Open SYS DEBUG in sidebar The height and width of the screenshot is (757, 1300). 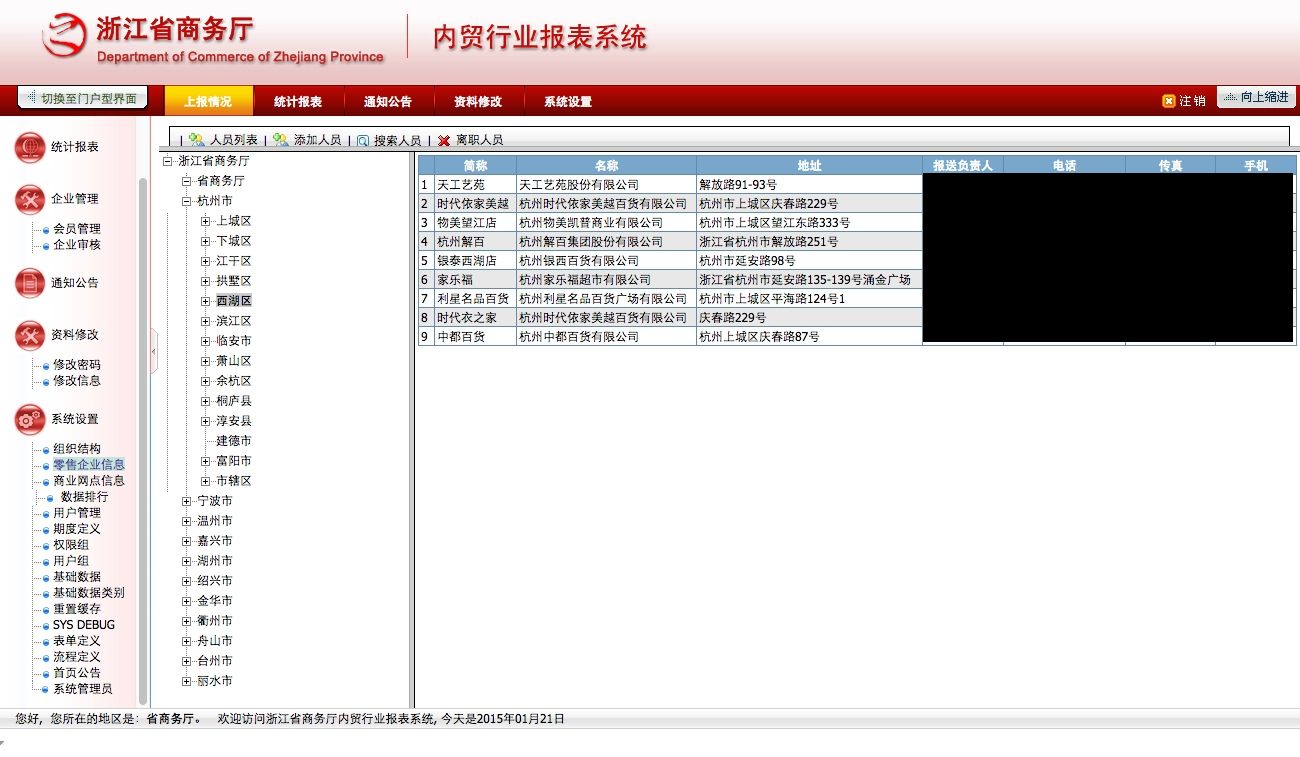click(x=84, y=625)
